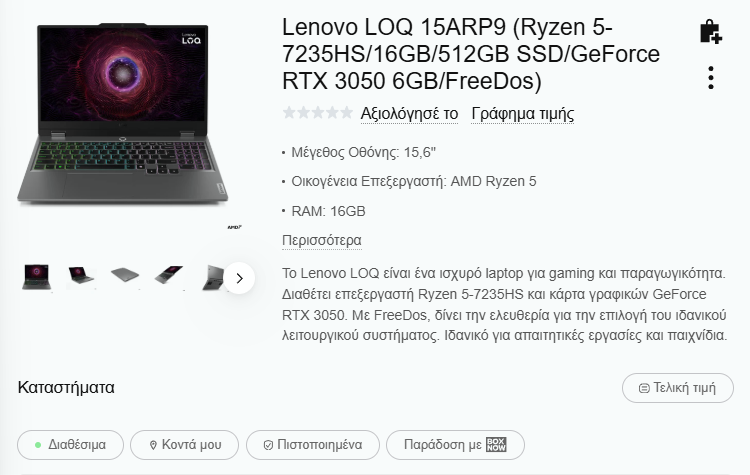Image resolution: width=750 pixels, height=475 pixels.
Task: Click the BOX NOW logo icon
Action: [496, 444]
